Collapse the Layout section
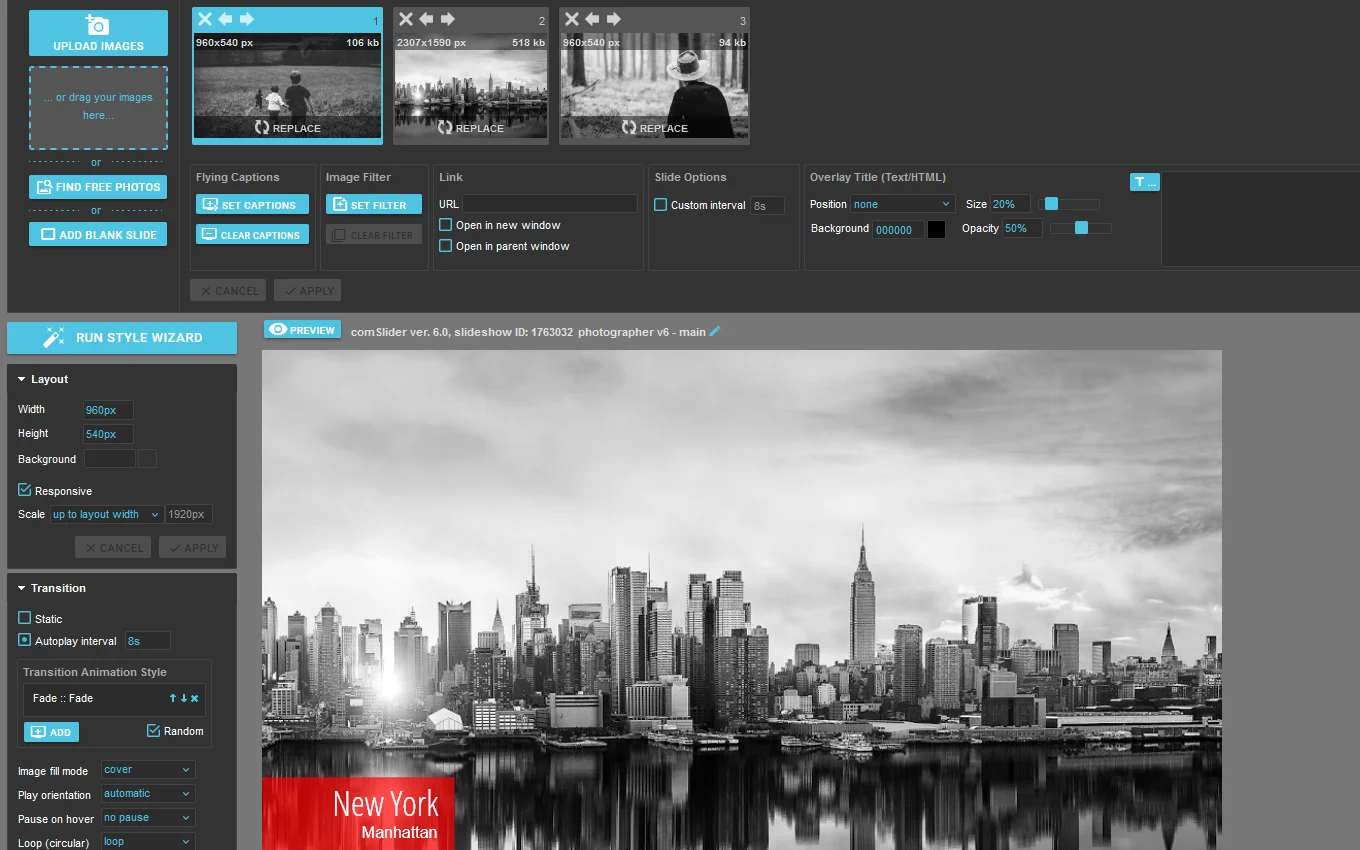Screen dimensions: 1360x850 pyautogui.click(x=43, y=380)
